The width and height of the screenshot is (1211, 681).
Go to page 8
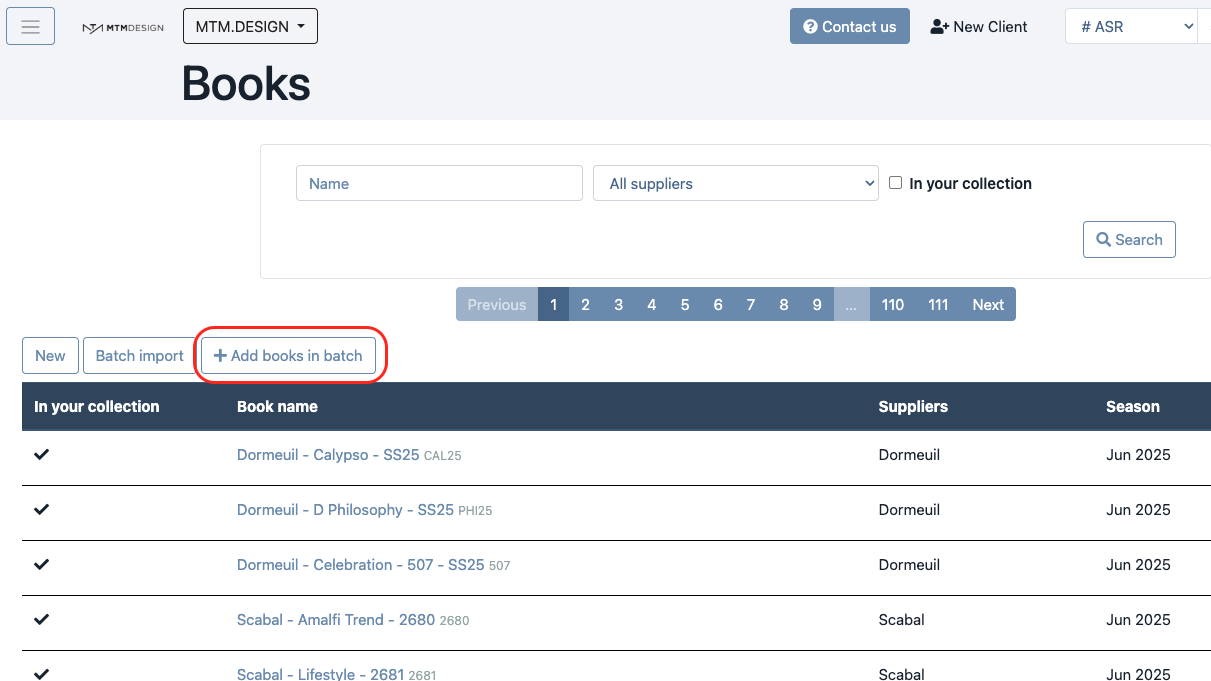coord(783,304)
